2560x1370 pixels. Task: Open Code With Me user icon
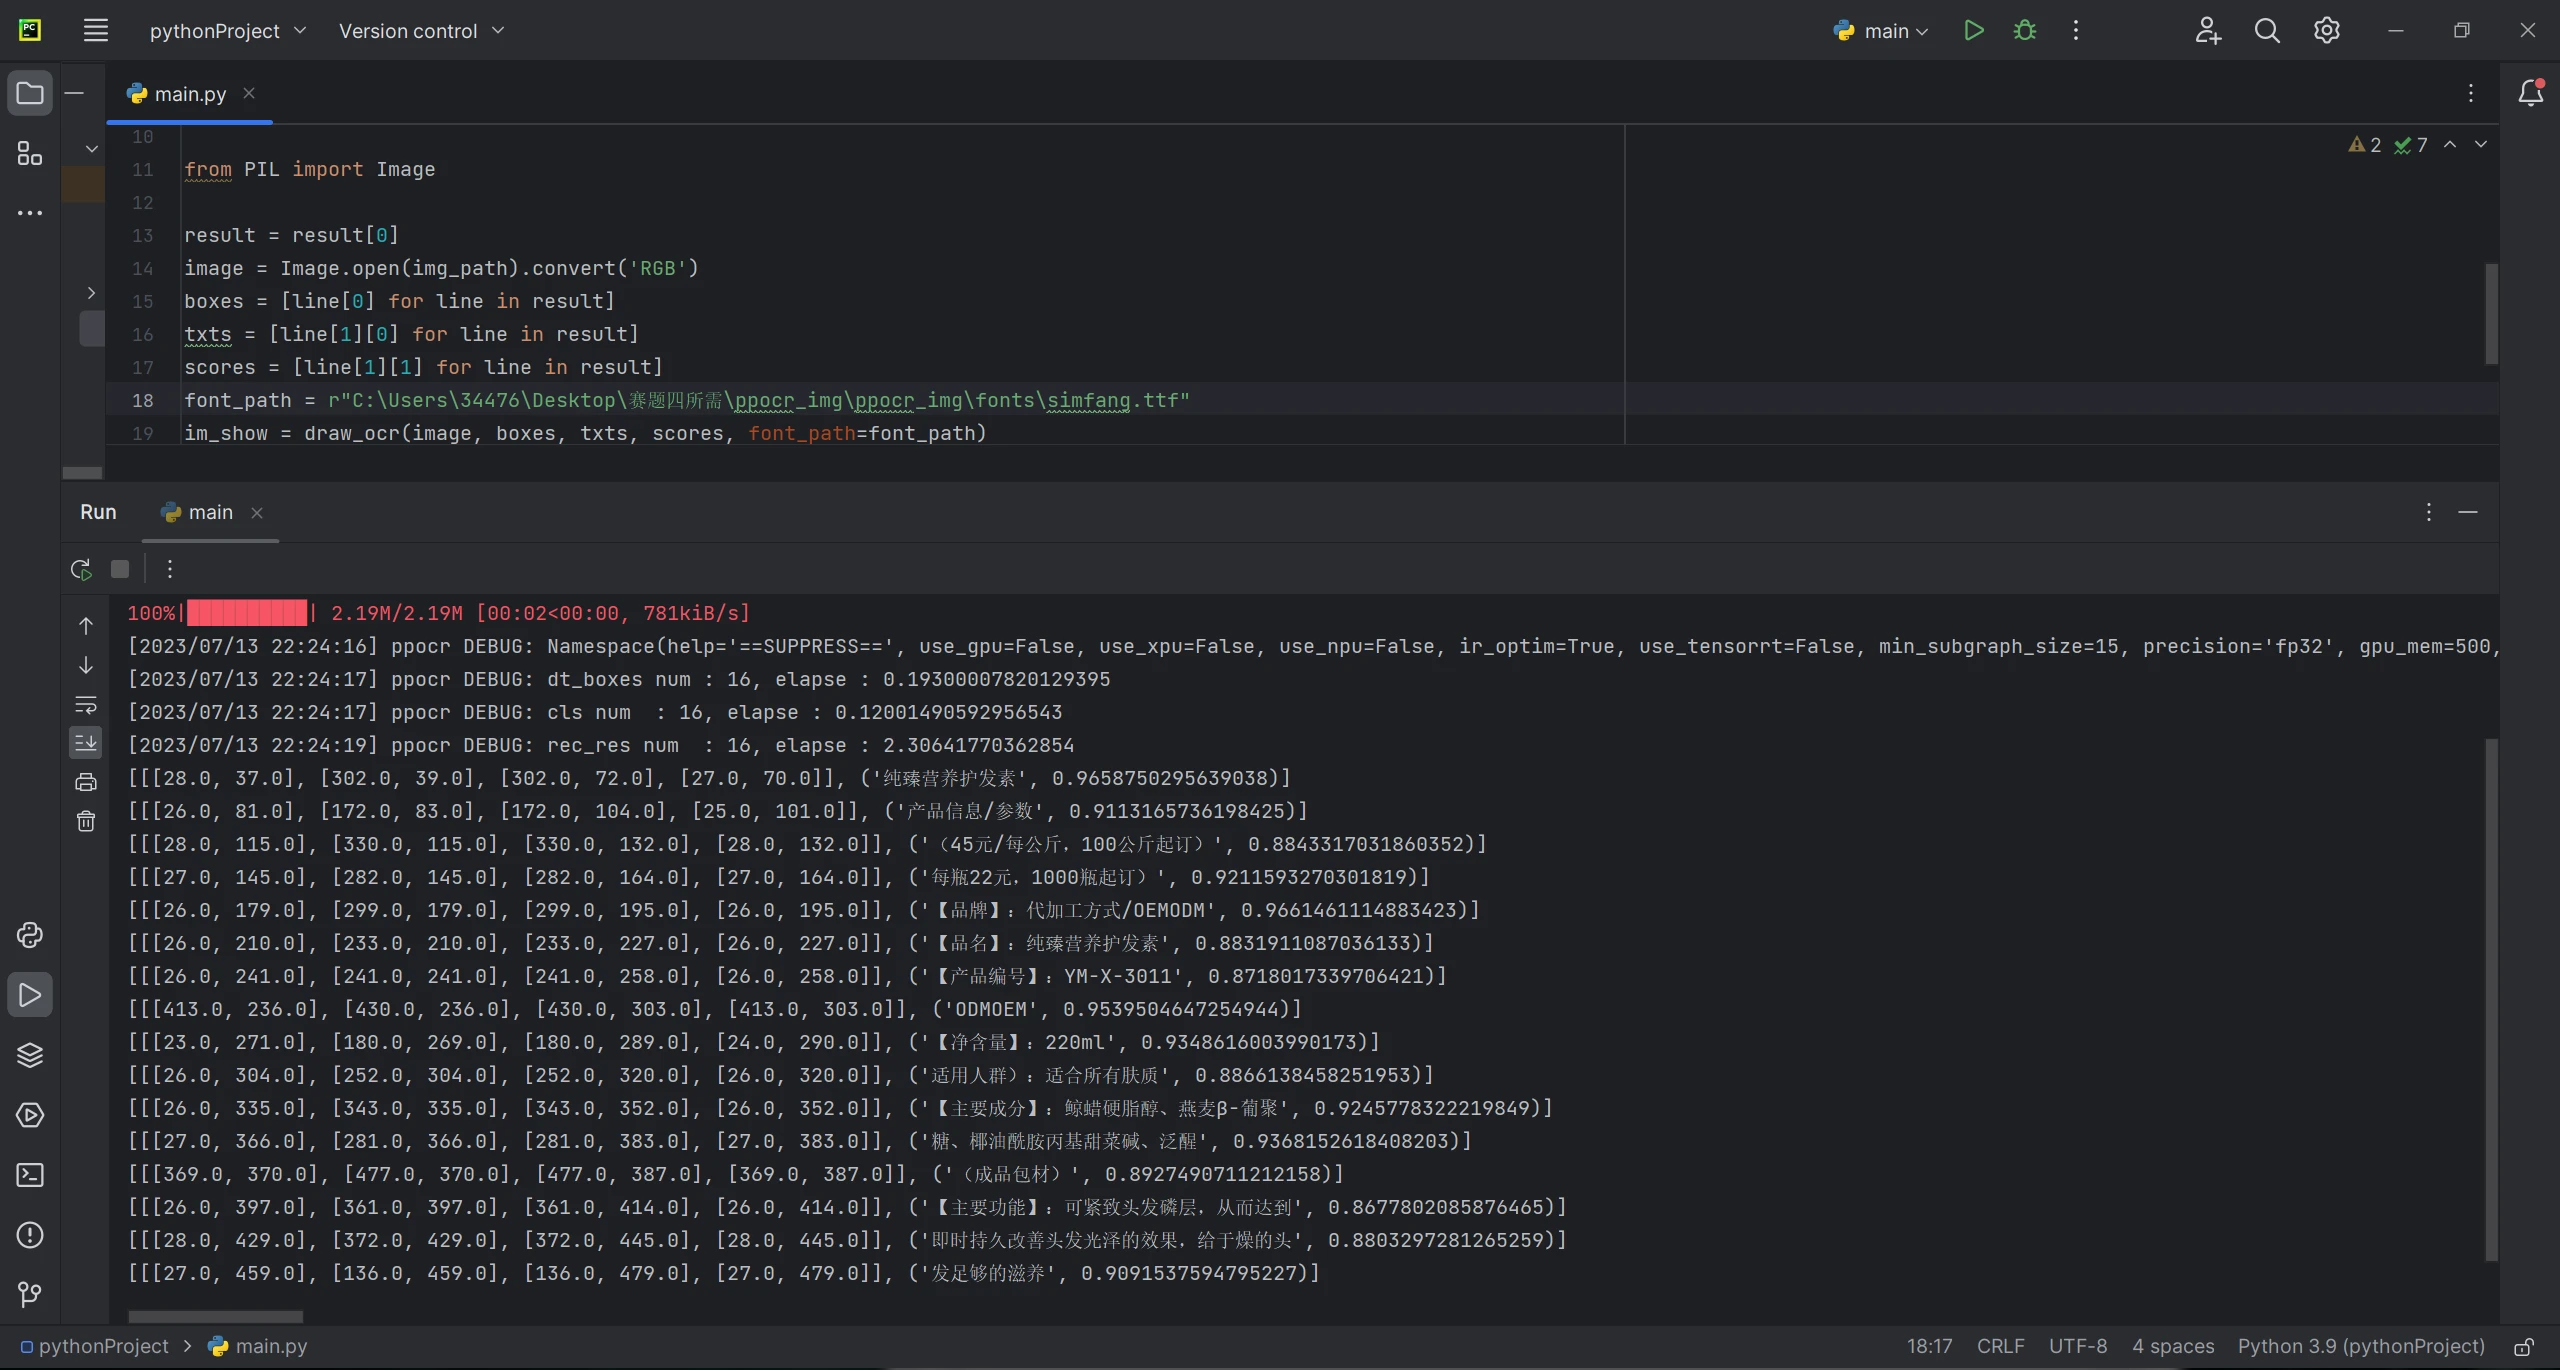pos(2208,31)
